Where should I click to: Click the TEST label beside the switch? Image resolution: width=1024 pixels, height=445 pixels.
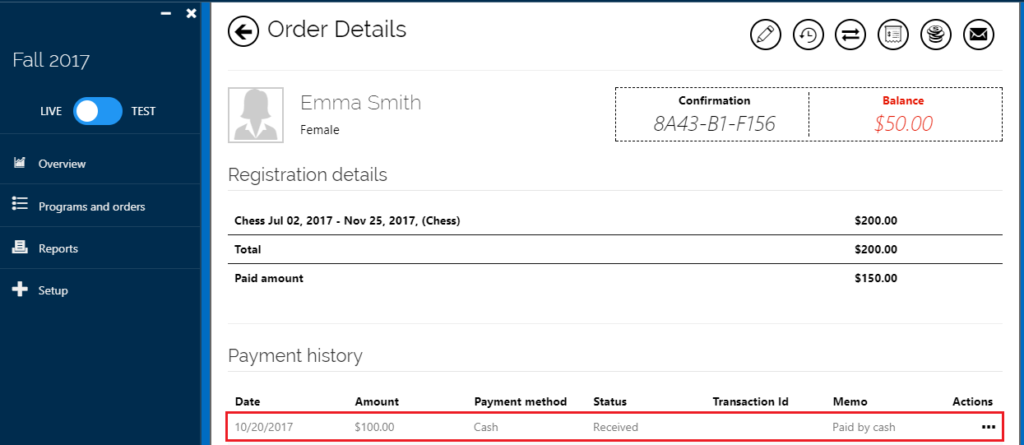click(143, 111)
